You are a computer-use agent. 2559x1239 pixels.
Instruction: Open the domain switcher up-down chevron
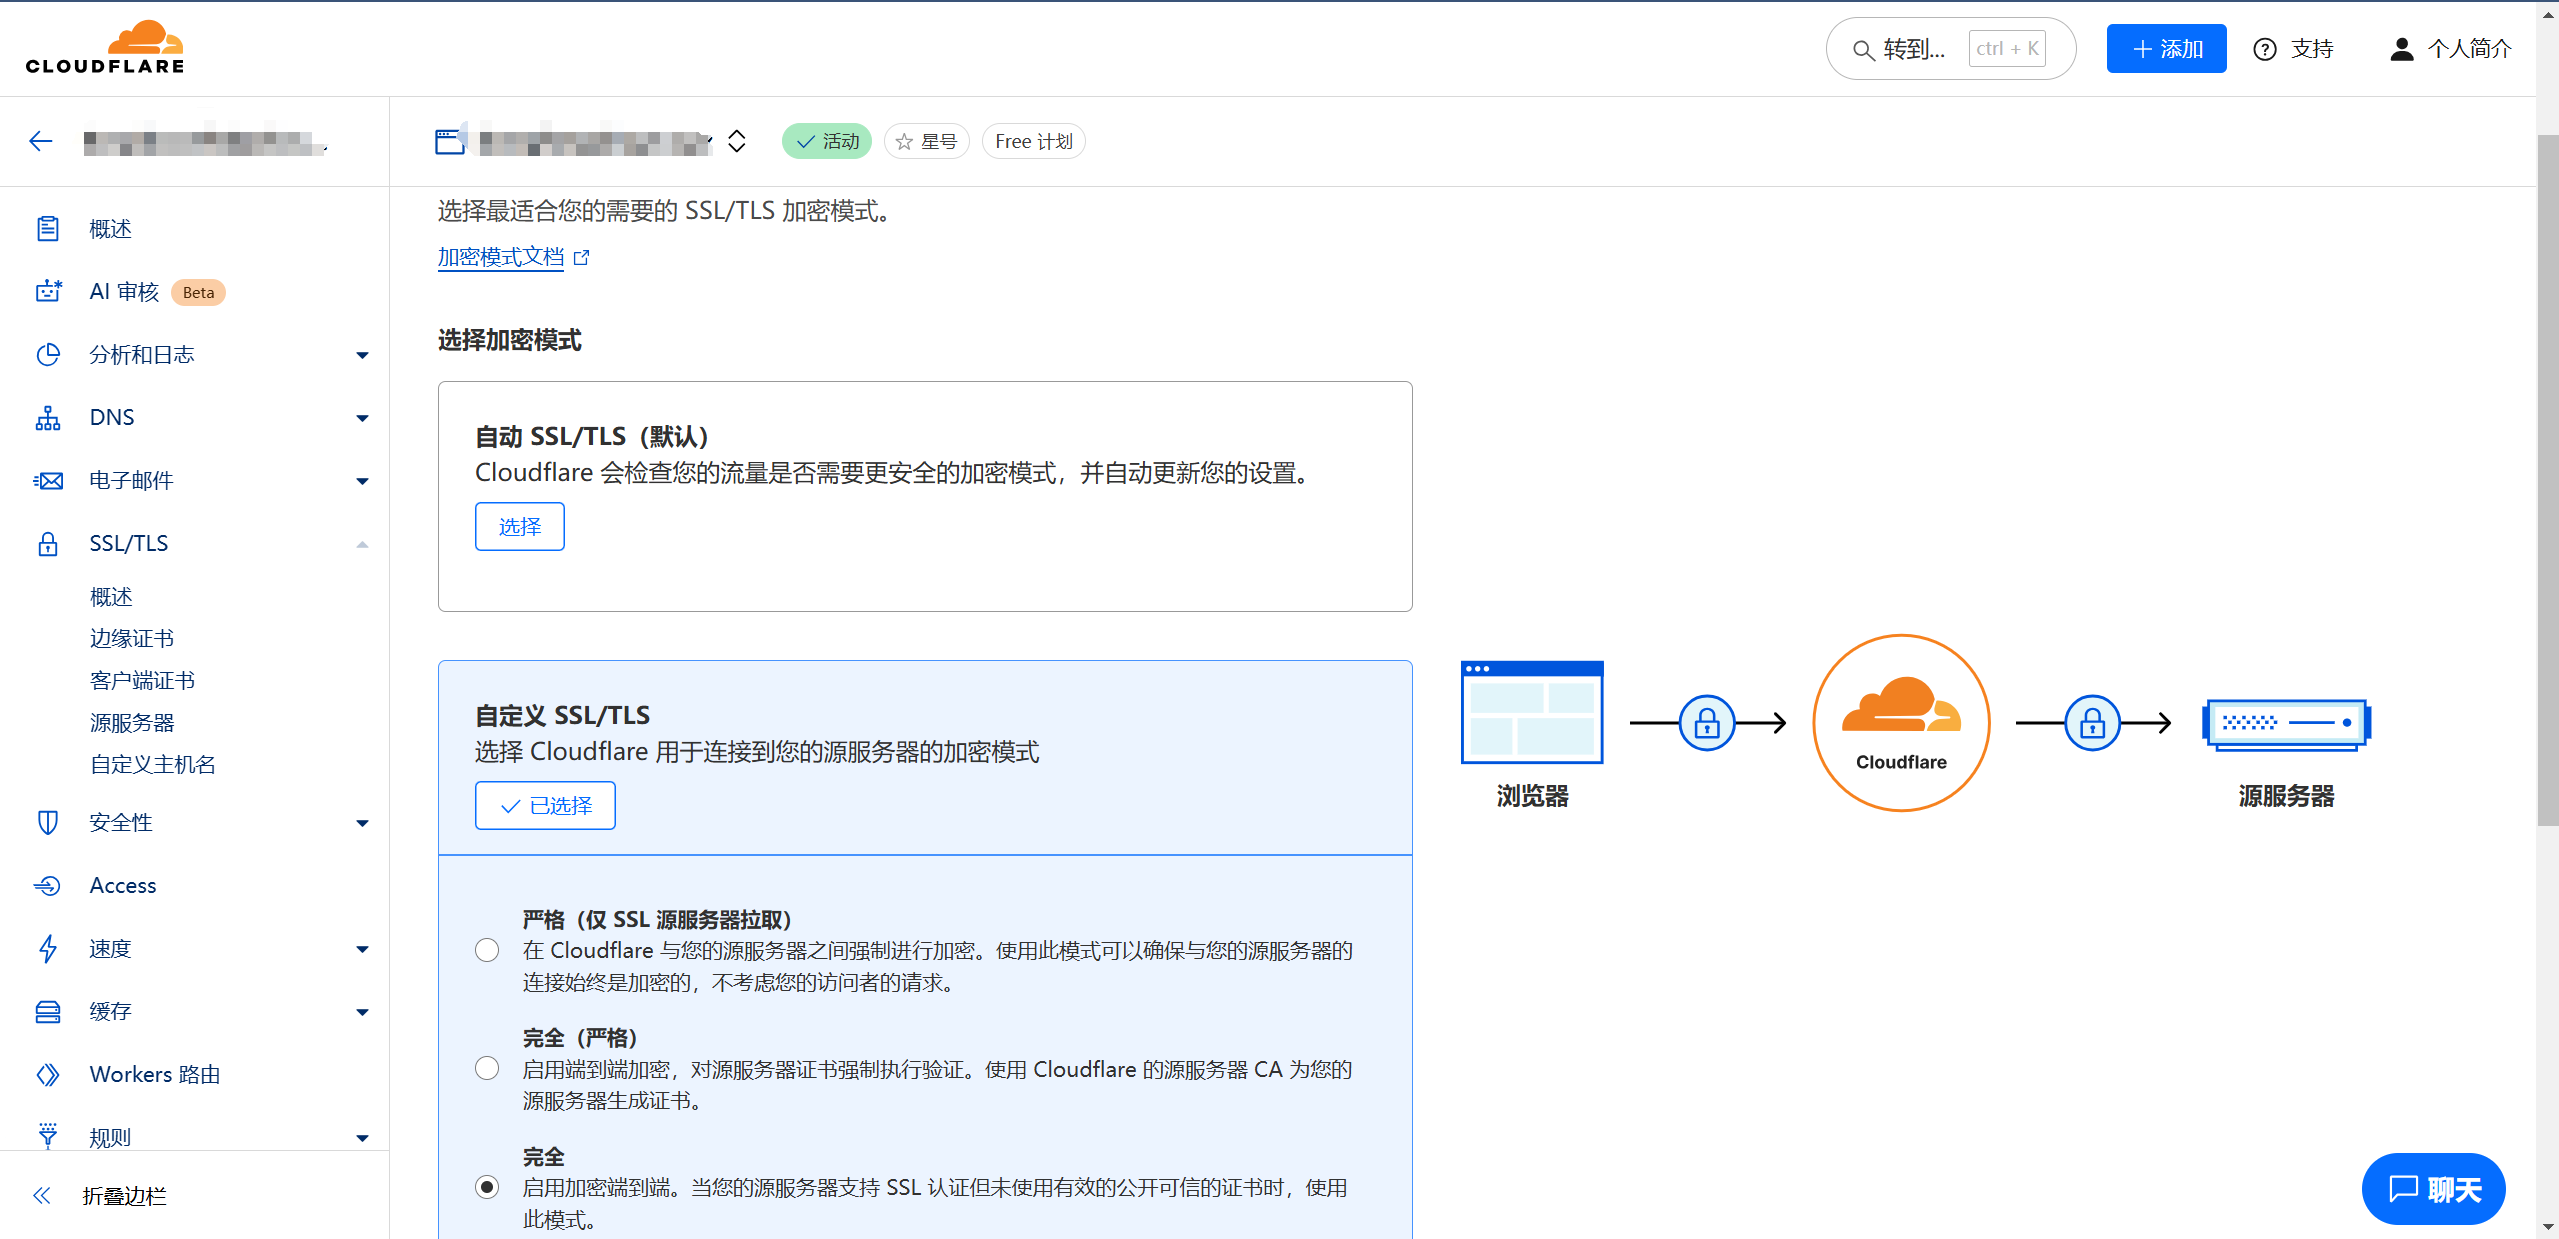point(737,142)
